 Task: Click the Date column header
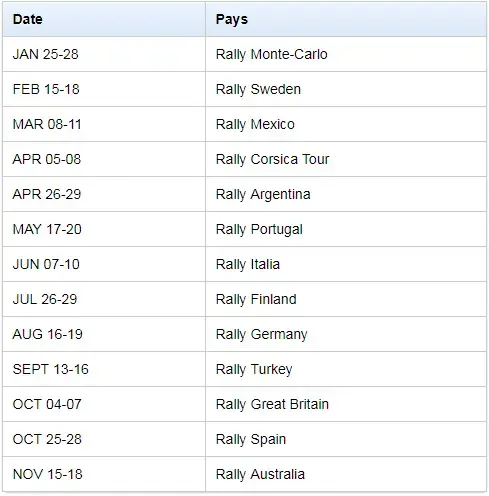tap(104, 19)
